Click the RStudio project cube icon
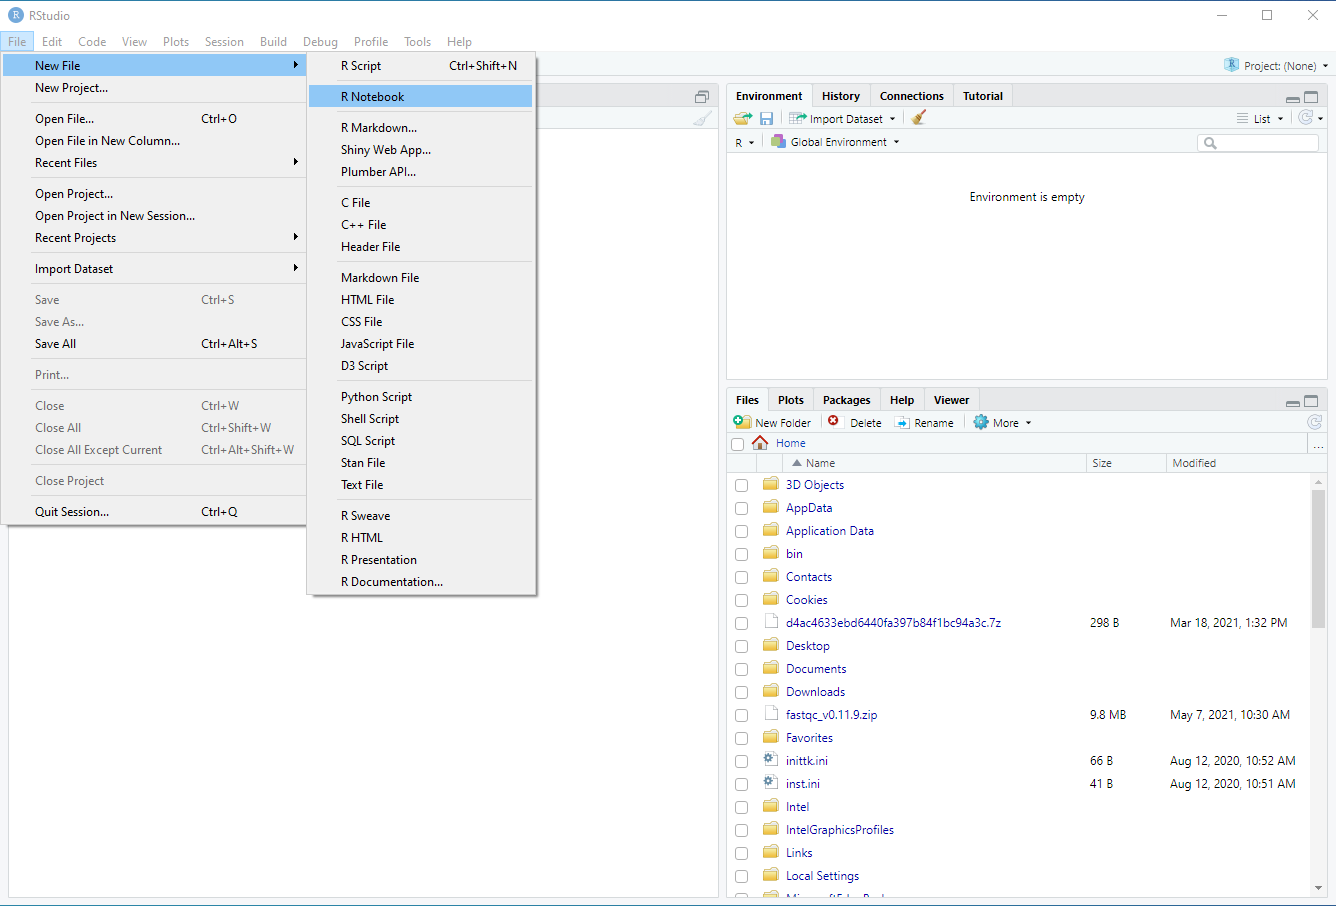 (1231, 65)
